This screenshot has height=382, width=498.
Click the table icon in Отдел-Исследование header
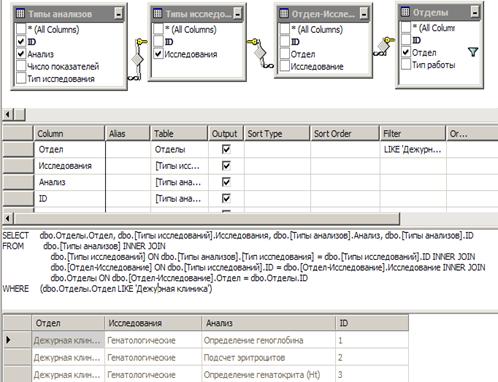(x=284, y=13)
